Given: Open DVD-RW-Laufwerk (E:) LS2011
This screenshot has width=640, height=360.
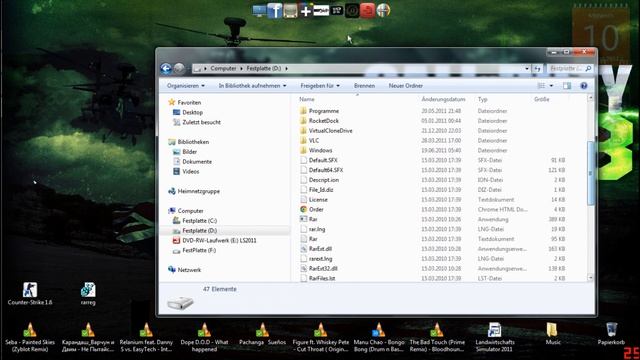Looking at the screenshot, I should tap(219, 240).
